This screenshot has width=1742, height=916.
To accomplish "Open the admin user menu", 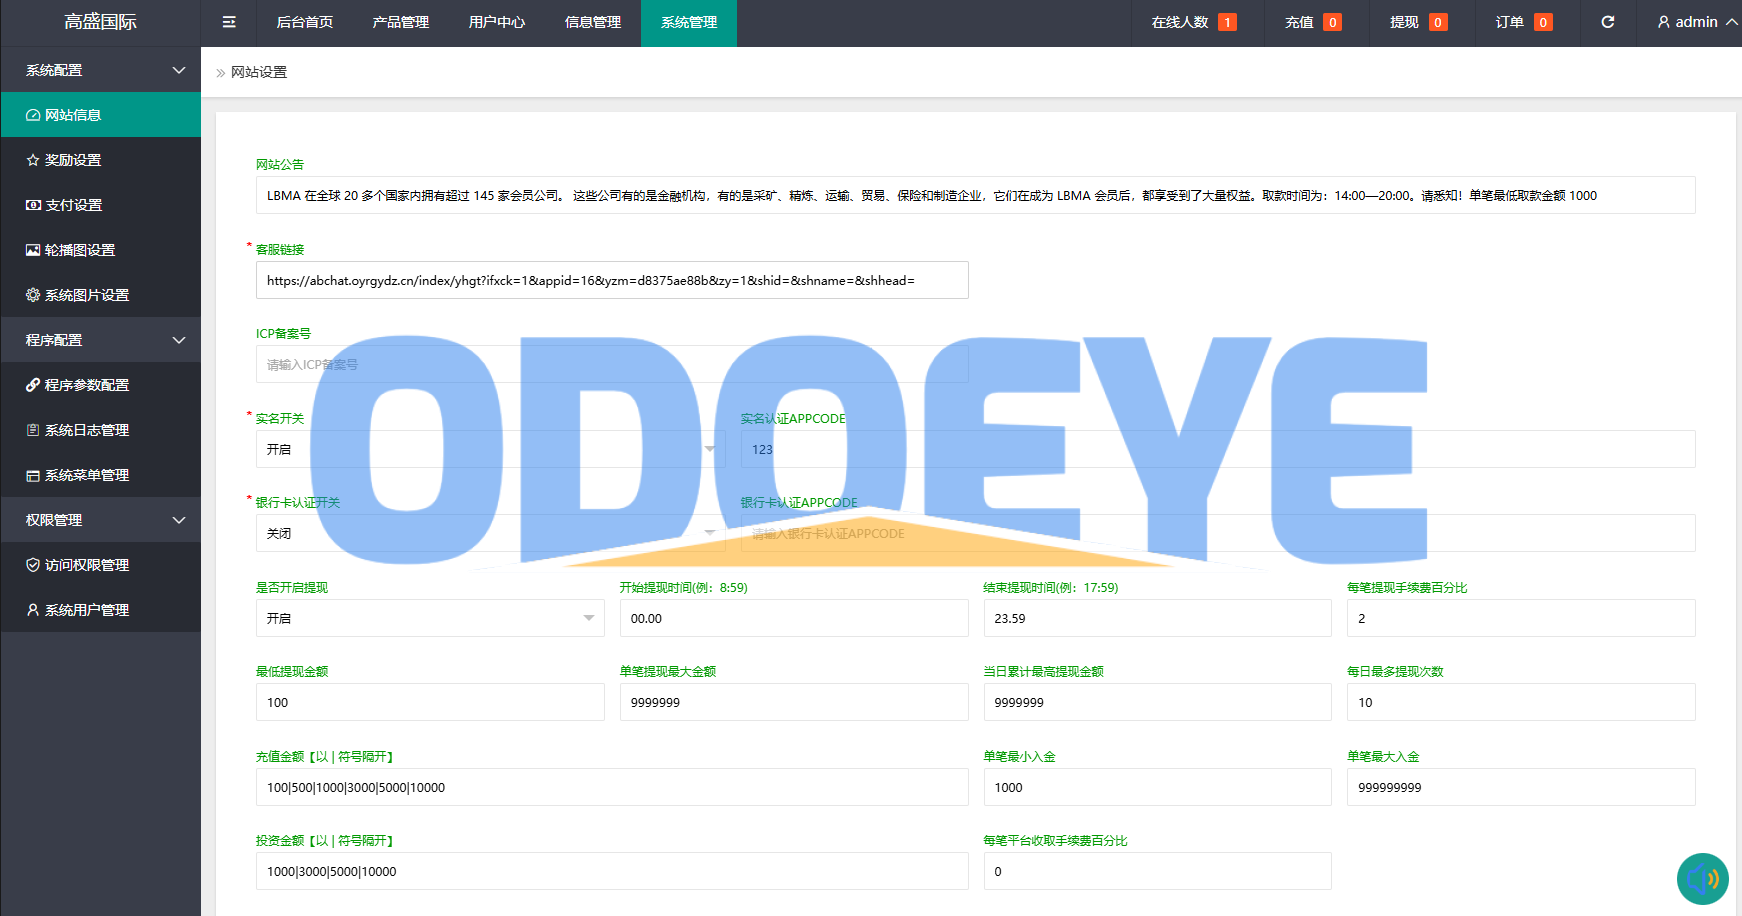I will pyautogui.click(x=1696, y=22).
